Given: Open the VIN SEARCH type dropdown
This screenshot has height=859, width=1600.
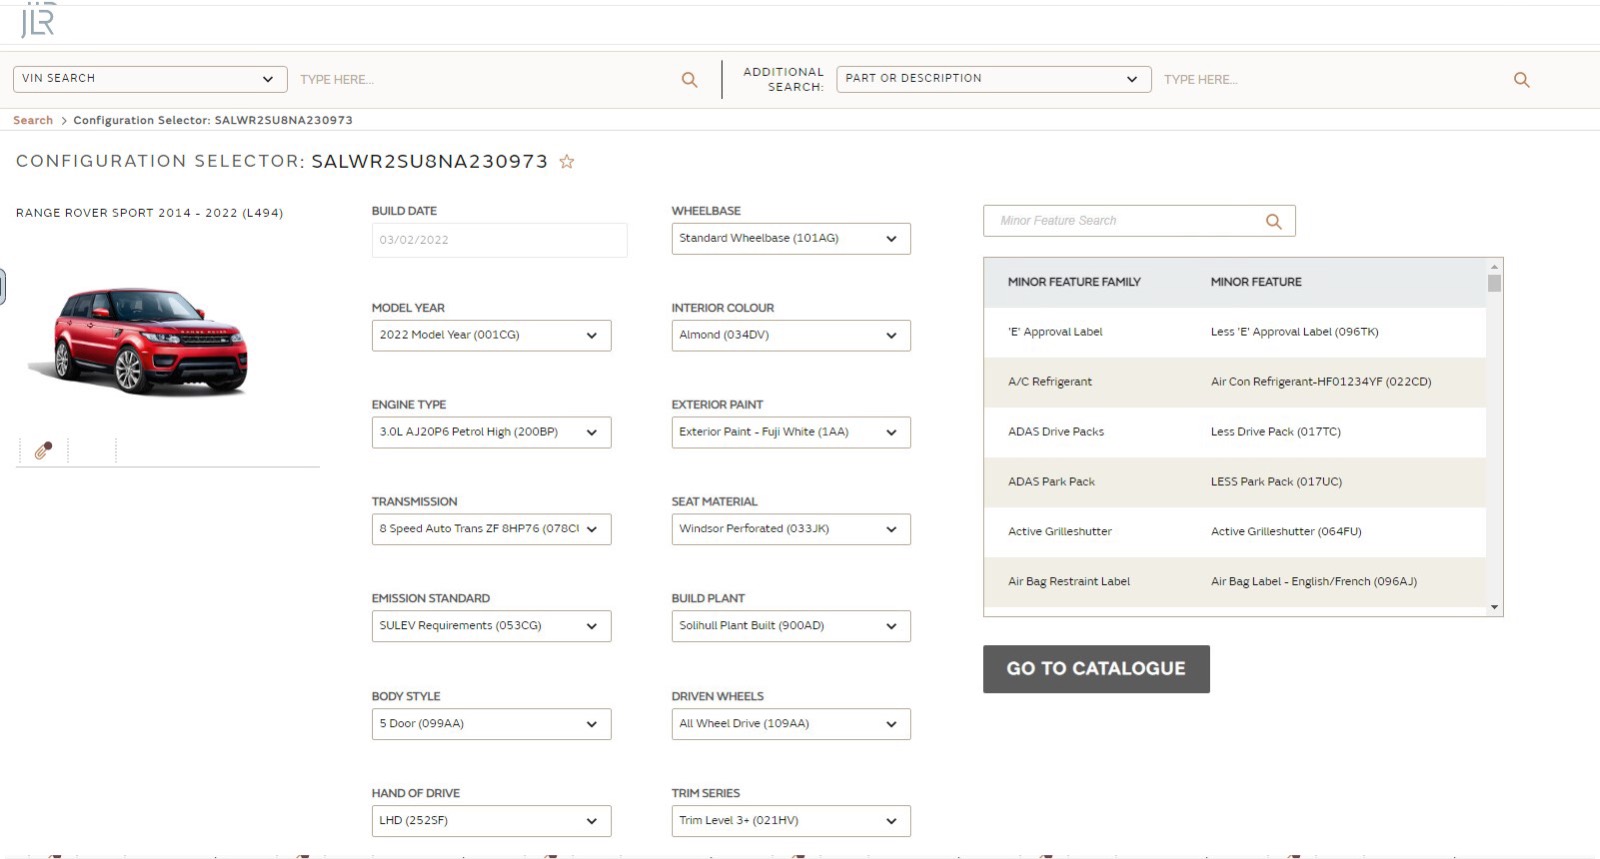Looking at the screenshot, I should pyautogui.click(x=150, y=79).
